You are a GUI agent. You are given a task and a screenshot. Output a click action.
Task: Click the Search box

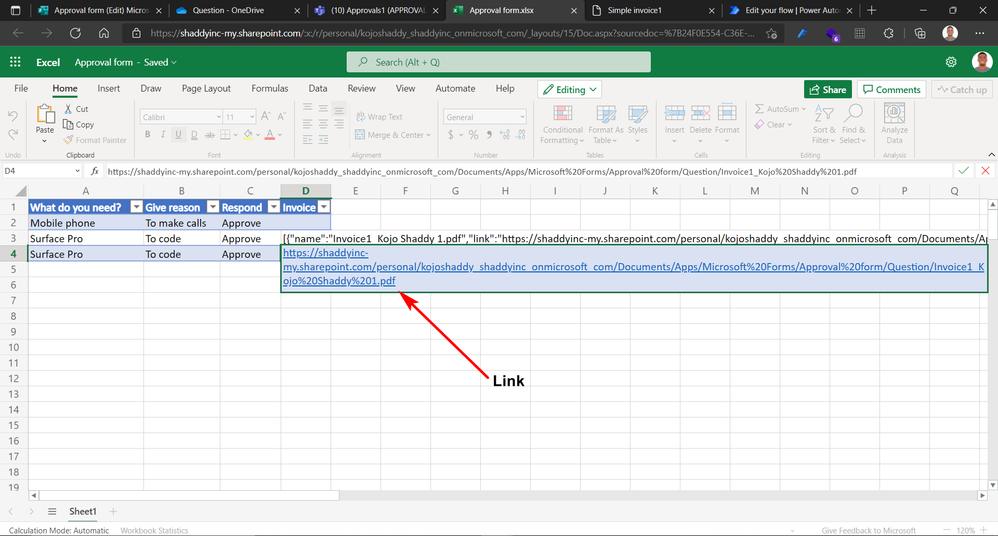point(498,62)
